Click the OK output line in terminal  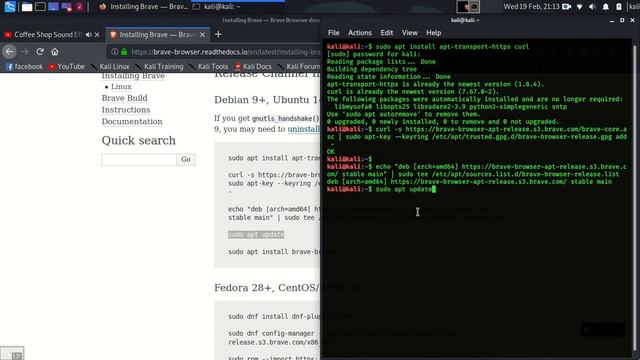[x=331, y=151]
